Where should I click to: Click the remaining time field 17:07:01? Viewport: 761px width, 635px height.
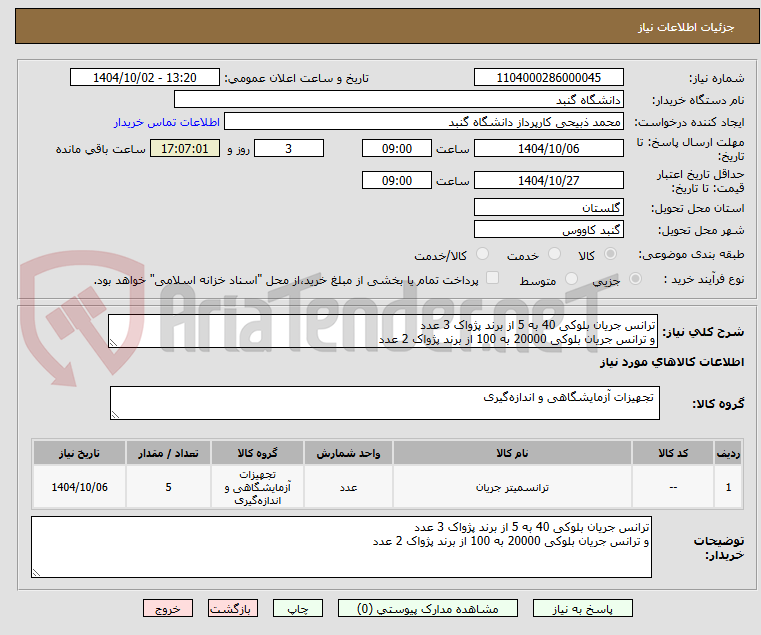(184, 149)
